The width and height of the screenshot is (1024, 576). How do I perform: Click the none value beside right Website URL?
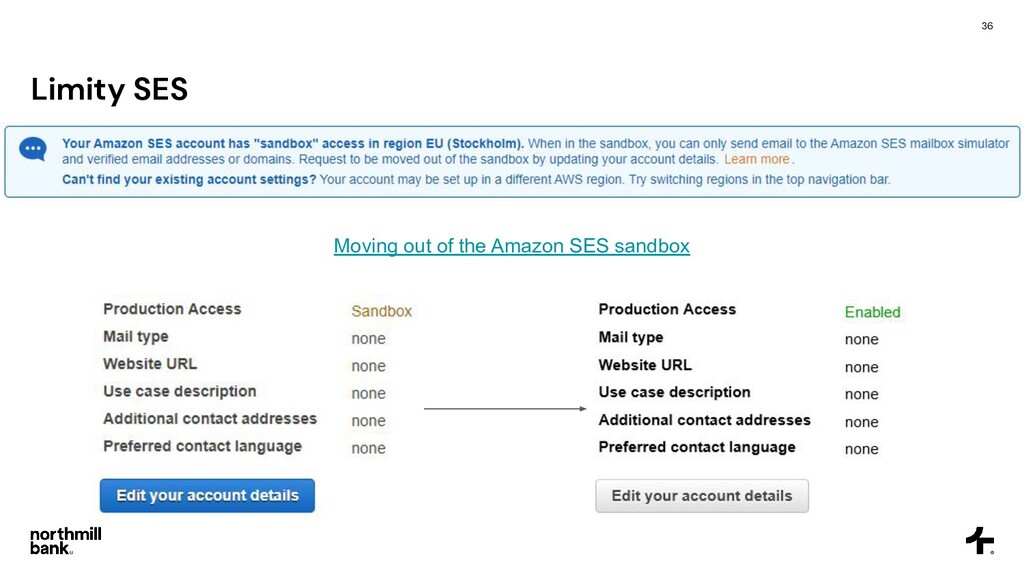(861, 368)
